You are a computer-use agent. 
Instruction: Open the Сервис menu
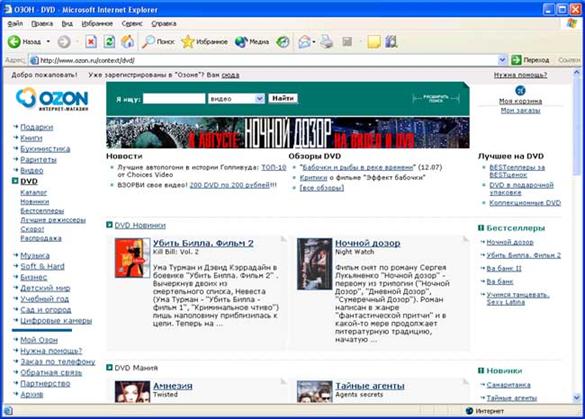coord(132,24)
